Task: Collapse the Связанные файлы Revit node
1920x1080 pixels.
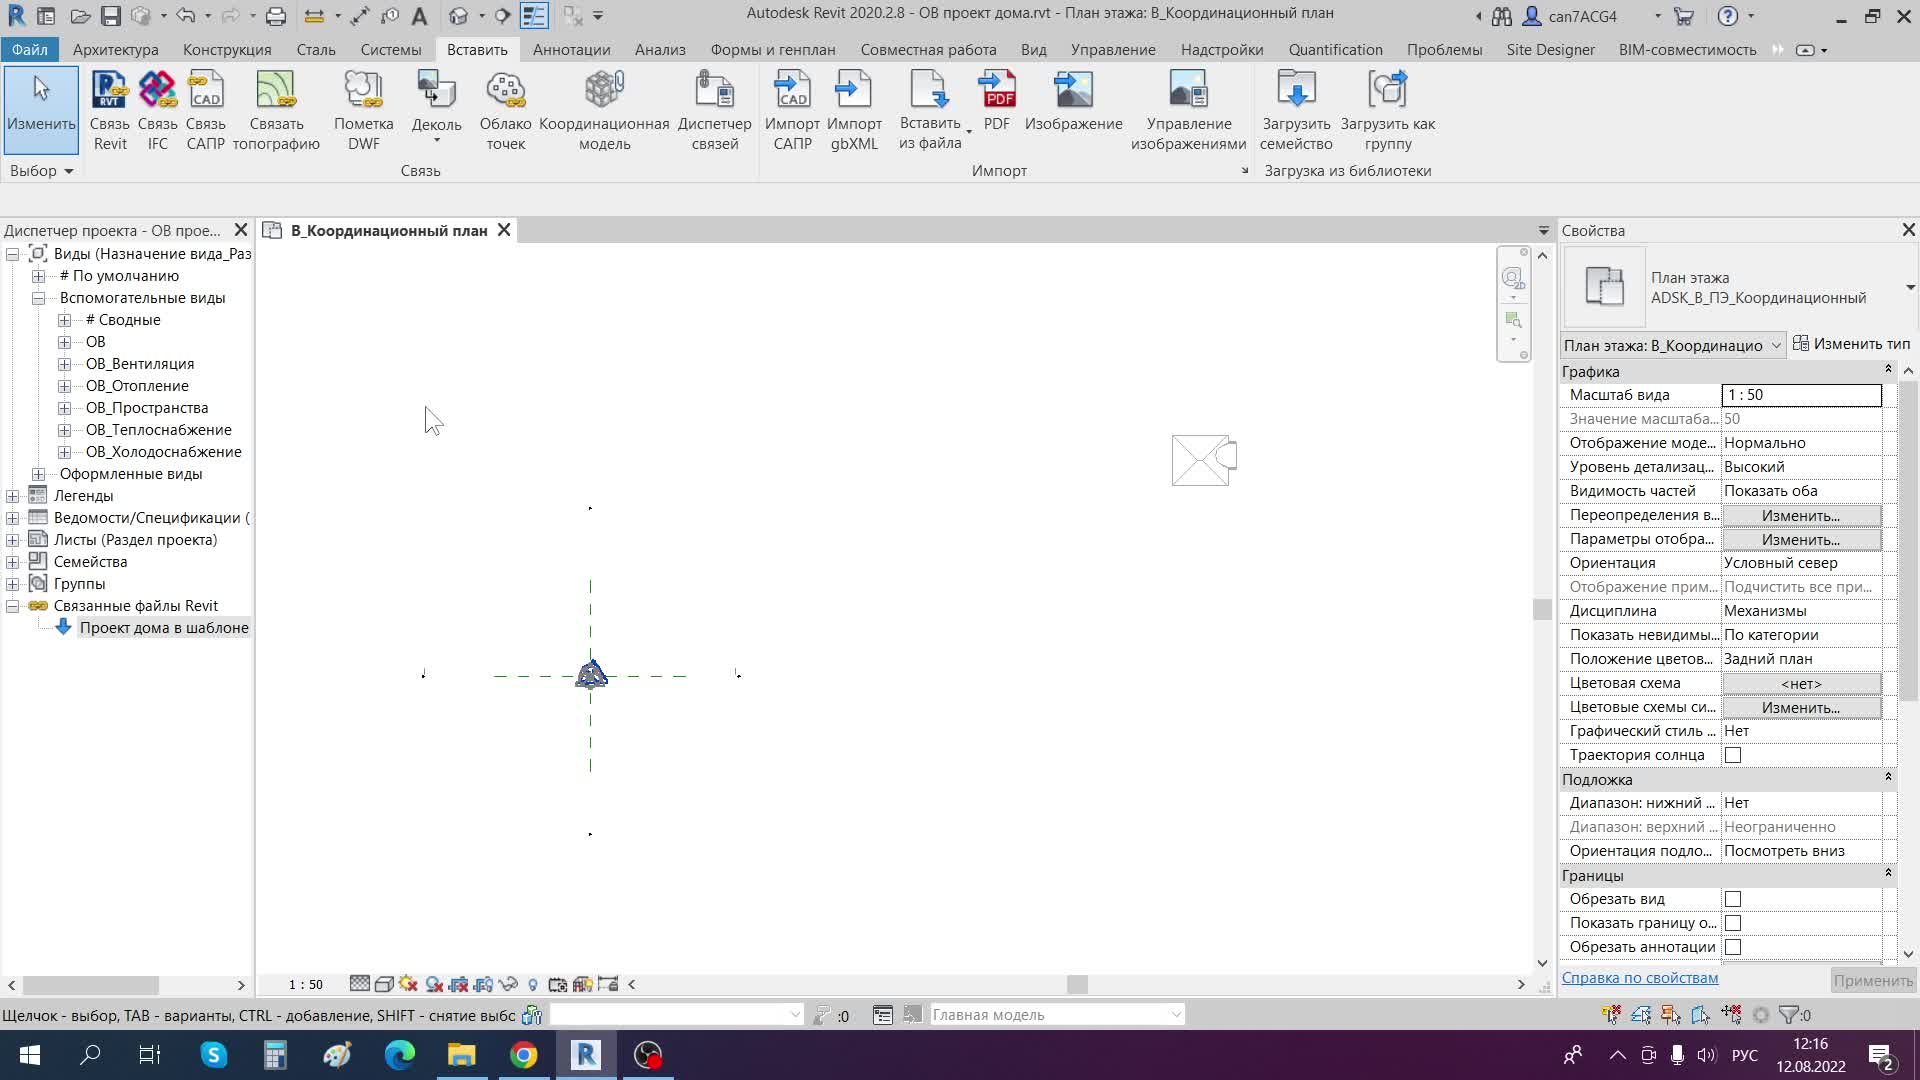Action: 12,606
